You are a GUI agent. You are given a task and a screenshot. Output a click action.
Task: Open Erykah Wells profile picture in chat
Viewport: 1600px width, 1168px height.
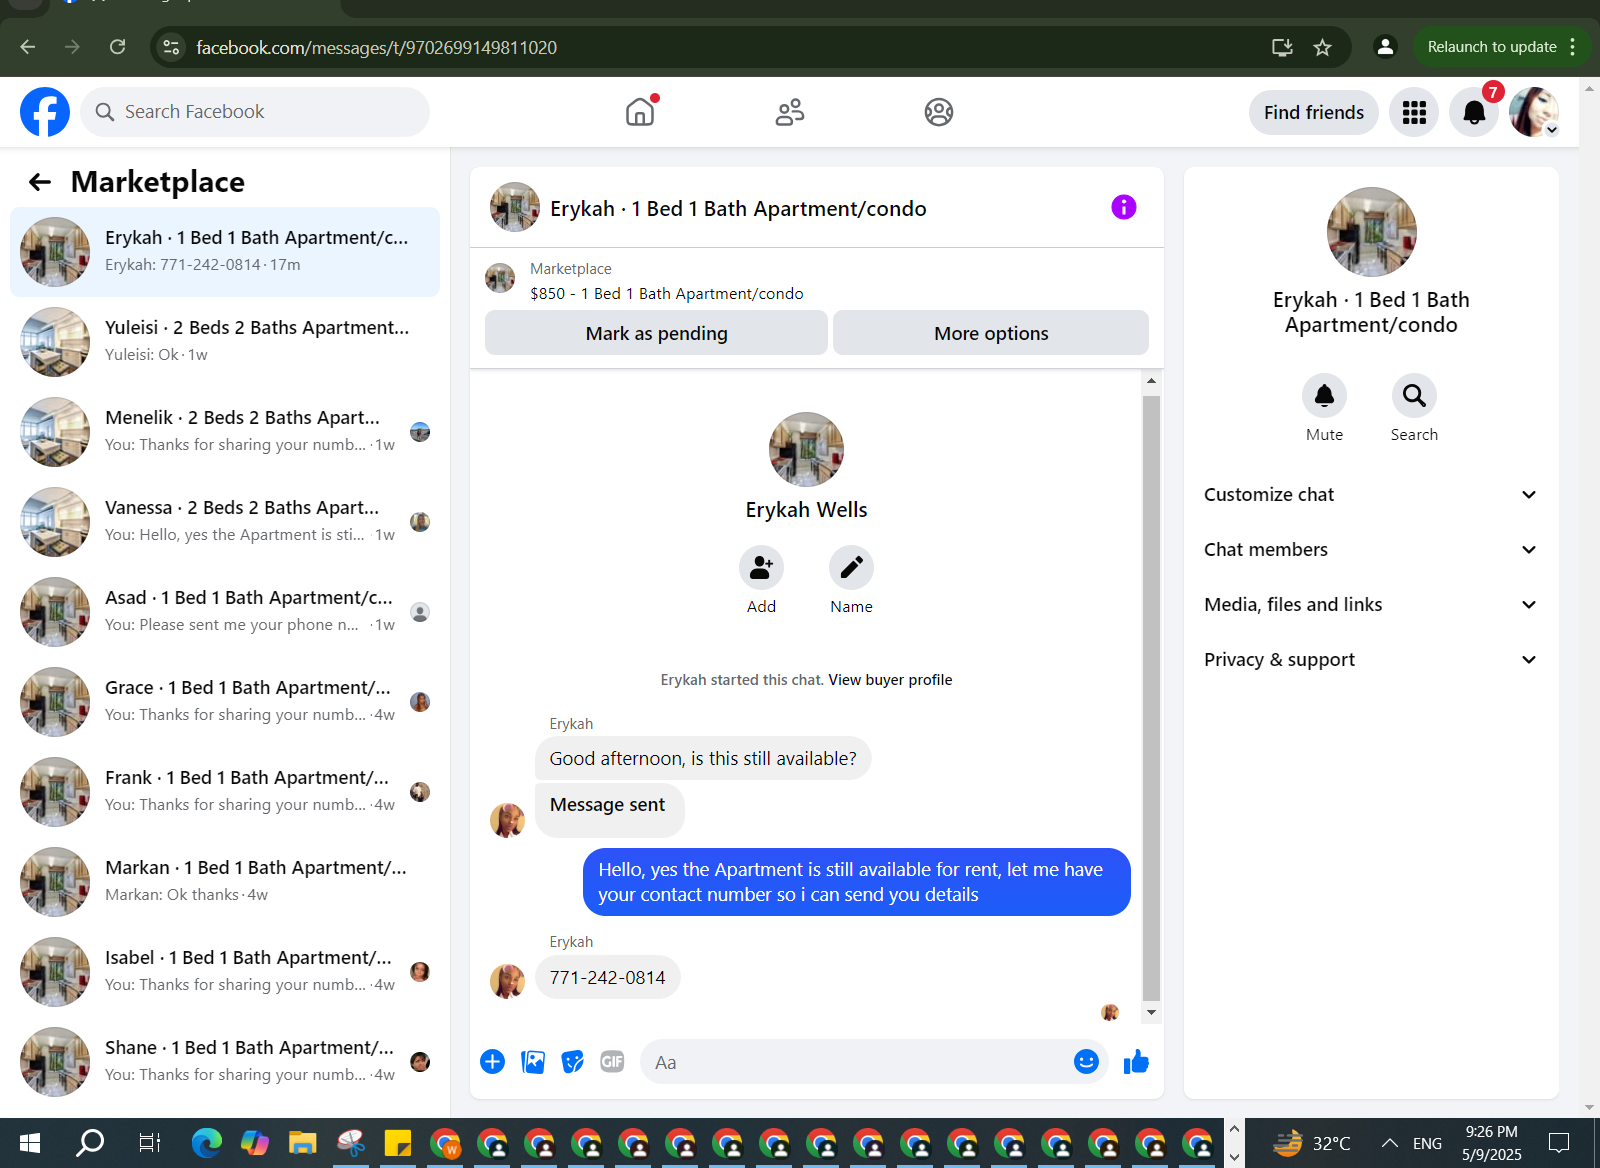click(x=806, y=450)
